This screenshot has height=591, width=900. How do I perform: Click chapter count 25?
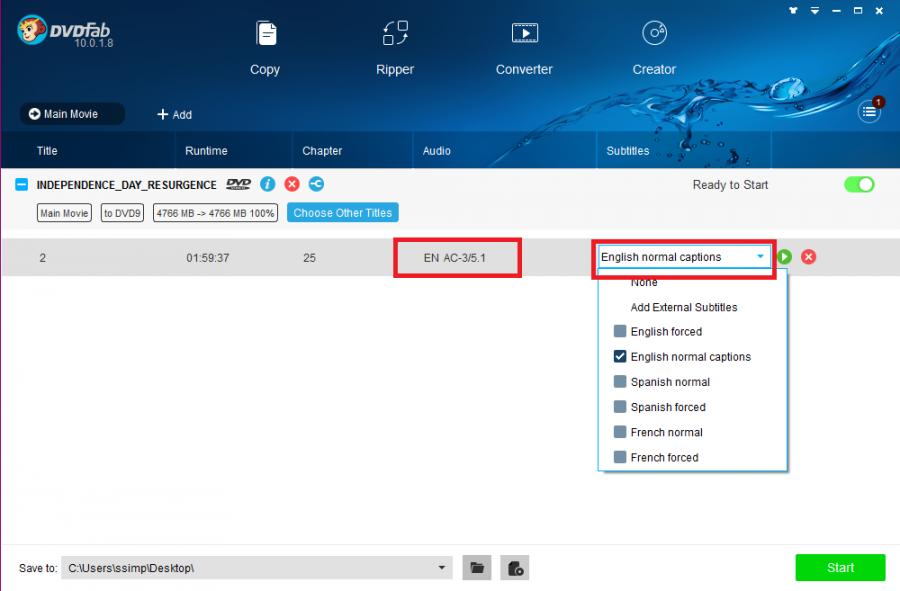point(309,258)
